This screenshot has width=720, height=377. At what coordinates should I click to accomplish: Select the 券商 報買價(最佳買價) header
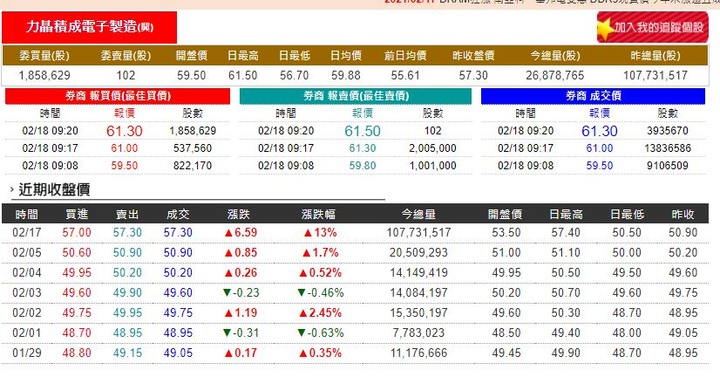pyautogui.click(x=118, y=96)
